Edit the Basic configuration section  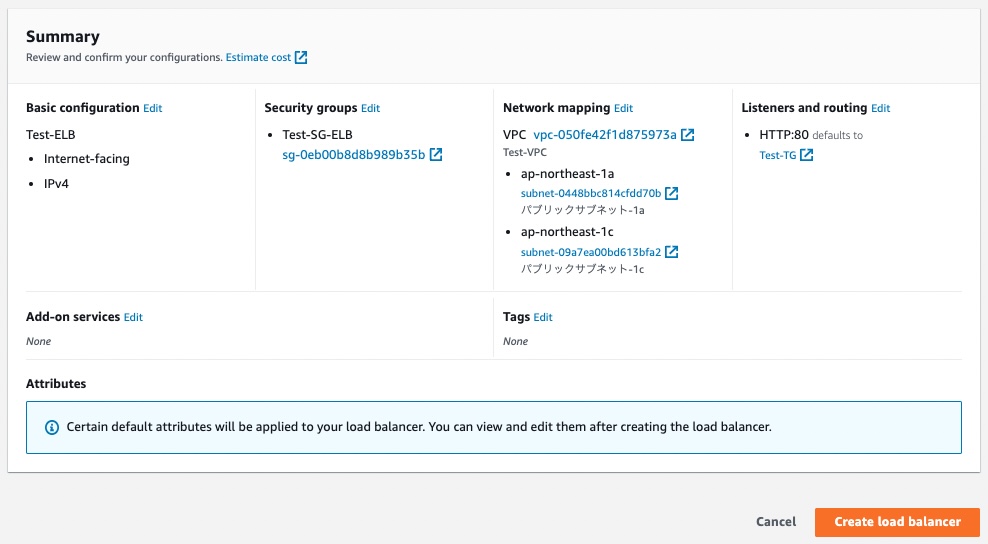[x=152, y=108]
